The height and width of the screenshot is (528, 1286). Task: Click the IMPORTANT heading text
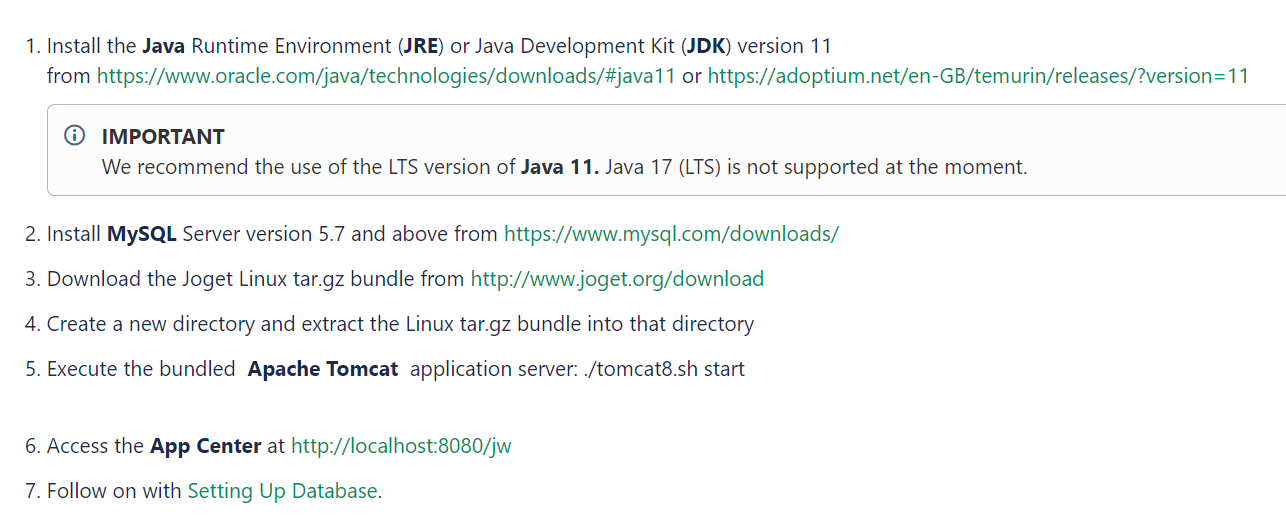coord(163,137)
